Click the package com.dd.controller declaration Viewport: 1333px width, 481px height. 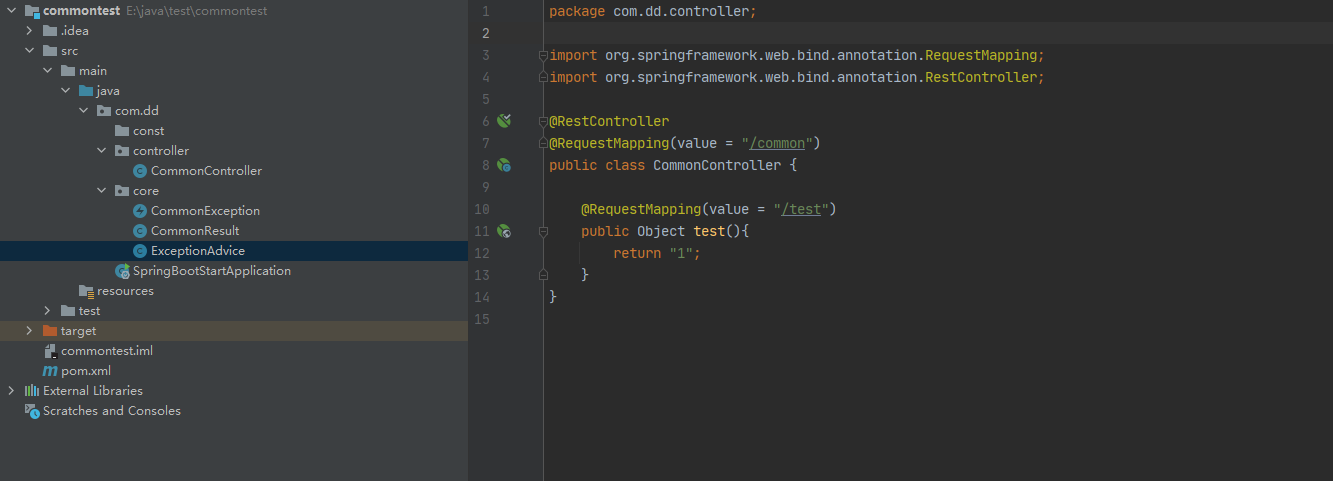(653, 11)
